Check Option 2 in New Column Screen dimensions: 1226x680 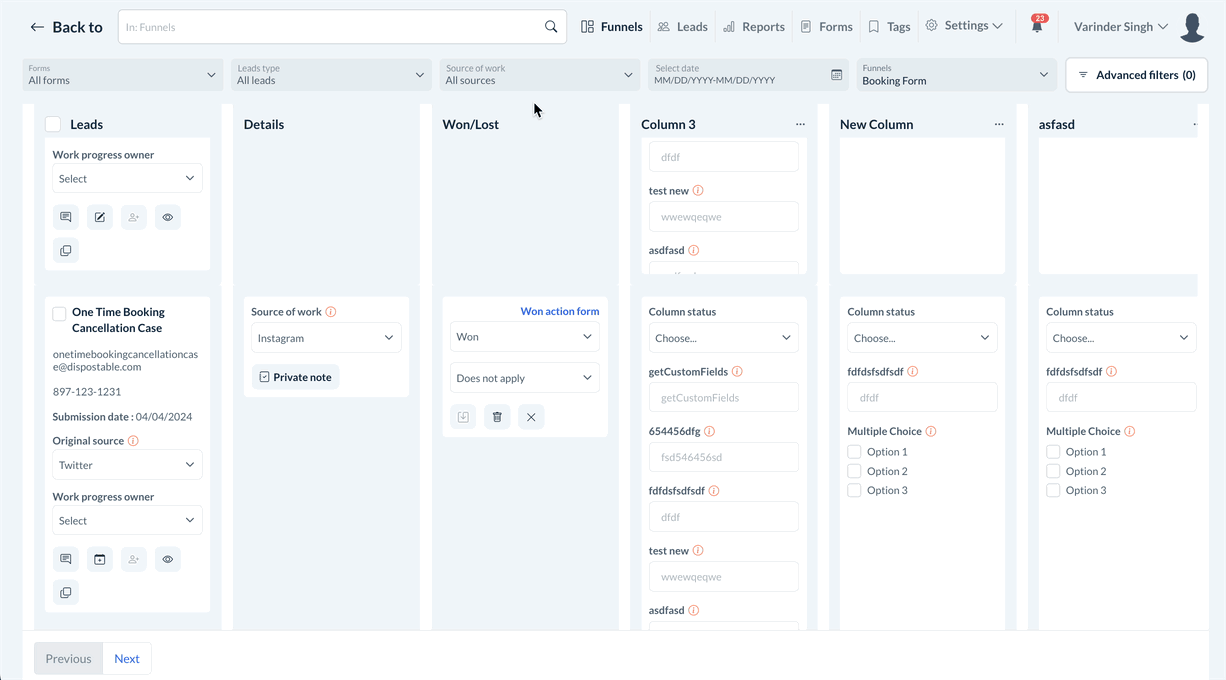click(x=854, y=471)
